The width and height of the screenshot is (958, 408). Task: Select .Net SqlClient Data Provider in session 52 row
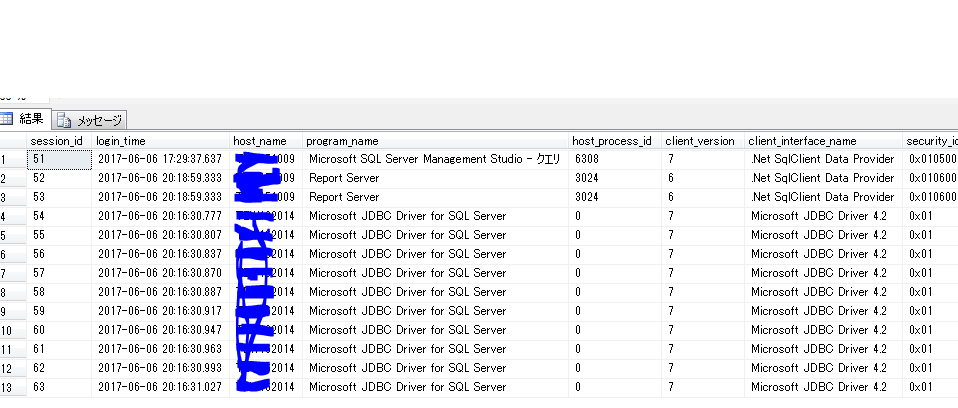coord(824,178)
